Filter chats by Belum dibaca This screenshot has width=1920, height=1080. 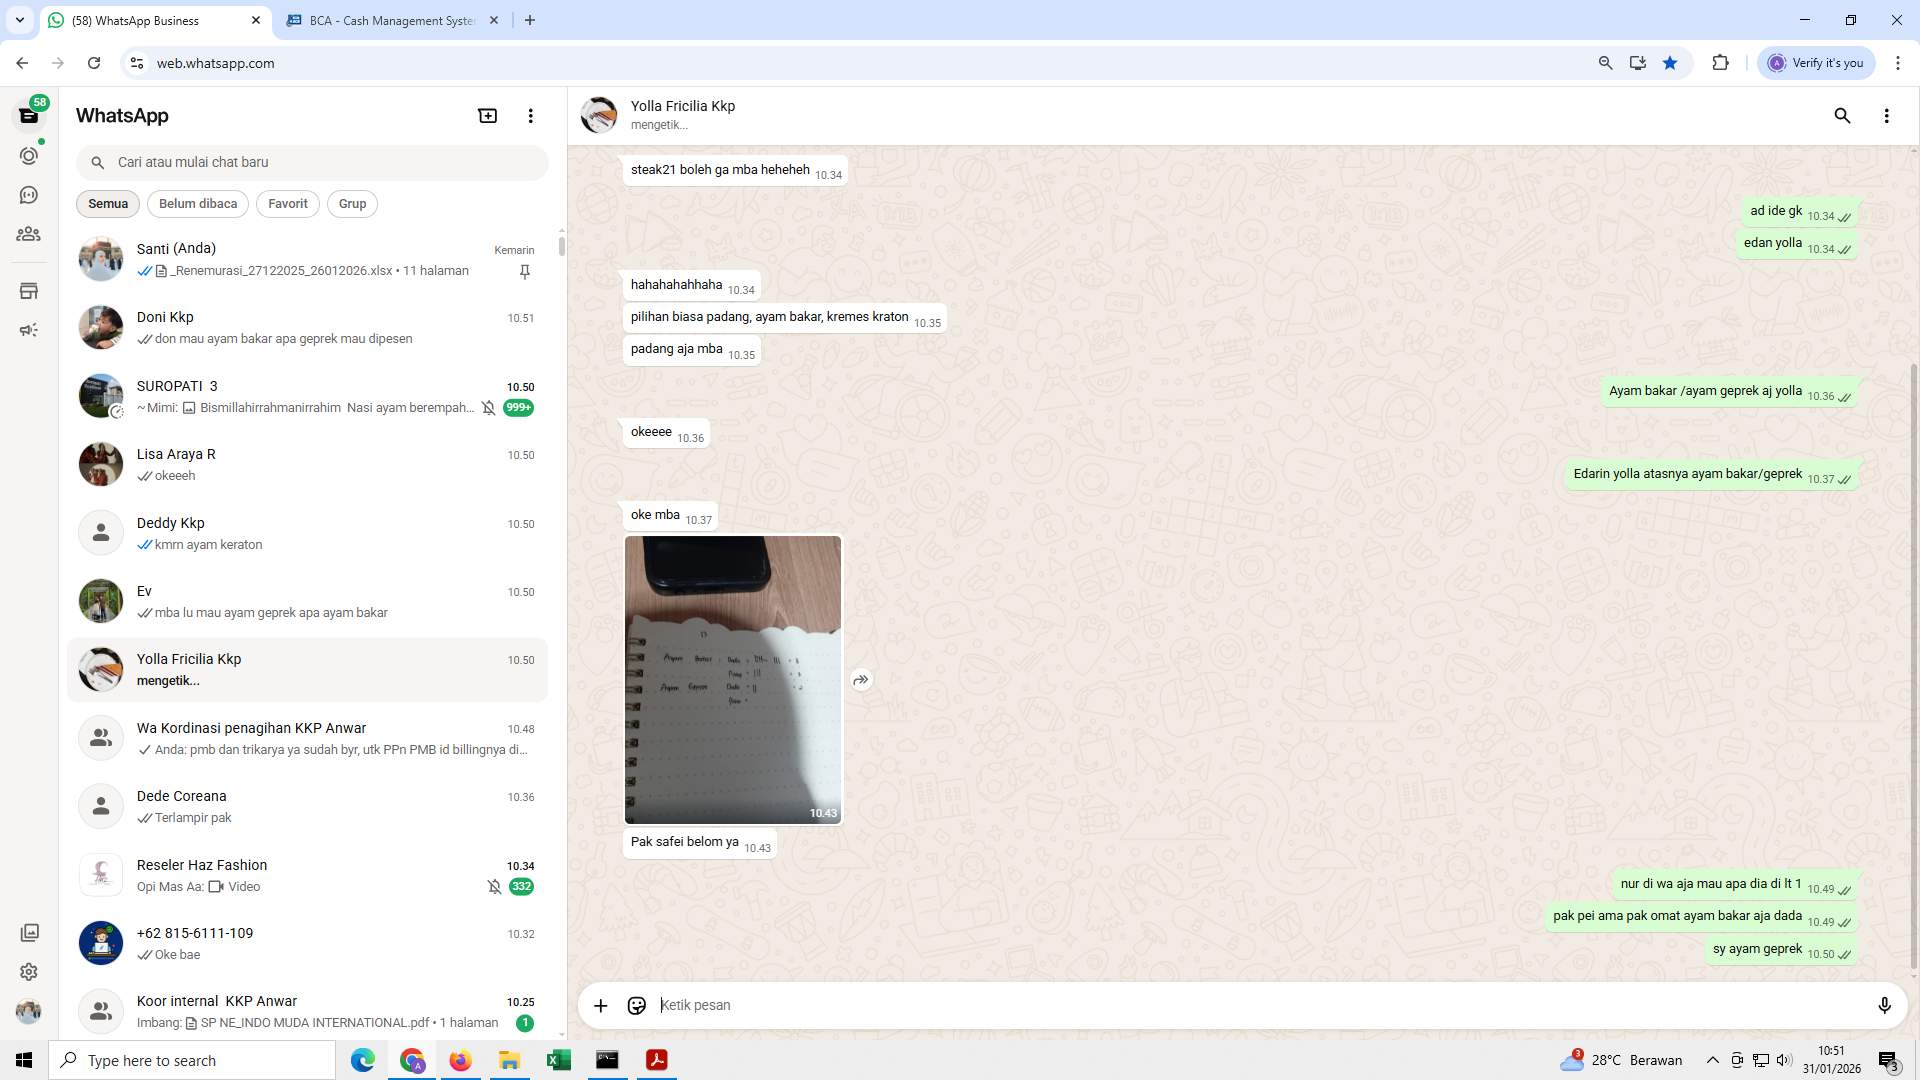(197, 203)
